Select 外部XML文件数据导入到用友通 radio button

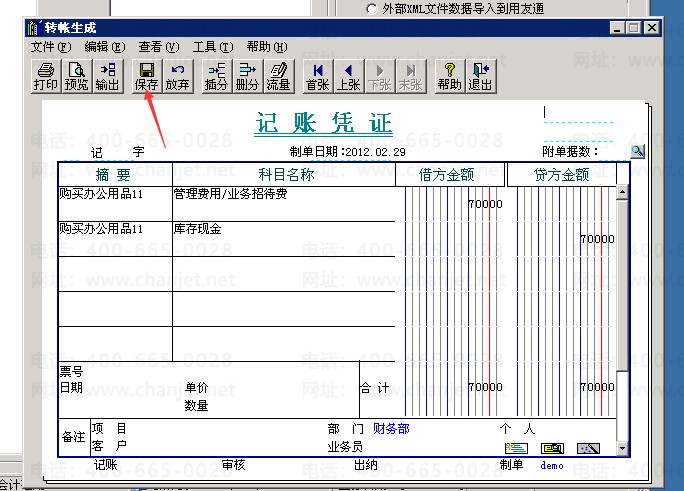point(372,9)
